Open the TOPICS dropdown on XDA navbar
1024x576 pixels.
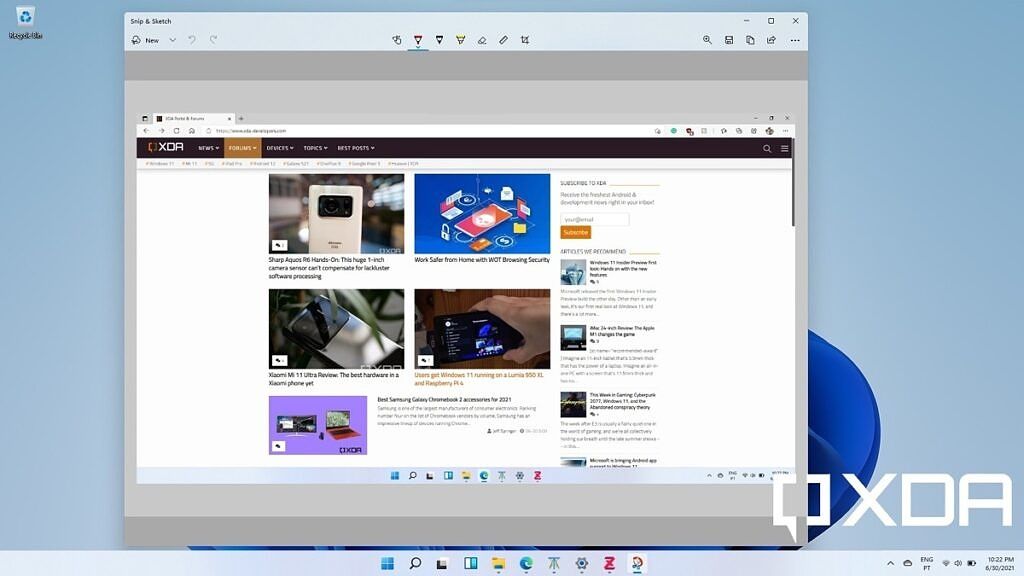(315, 147)
